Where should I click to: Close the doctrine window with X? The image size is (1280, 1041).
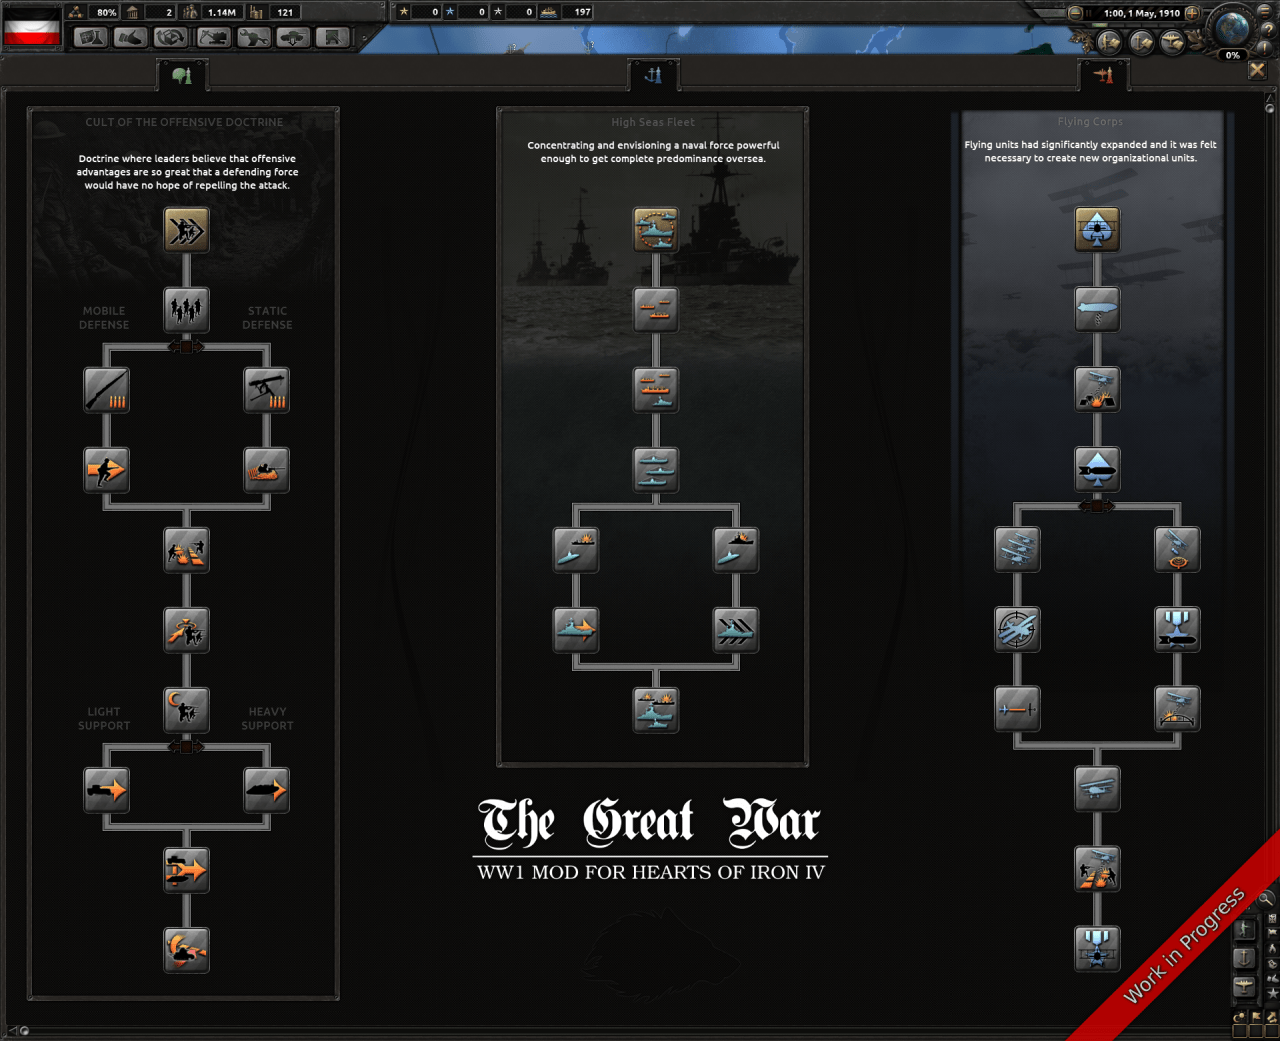tap(1257, 70)
